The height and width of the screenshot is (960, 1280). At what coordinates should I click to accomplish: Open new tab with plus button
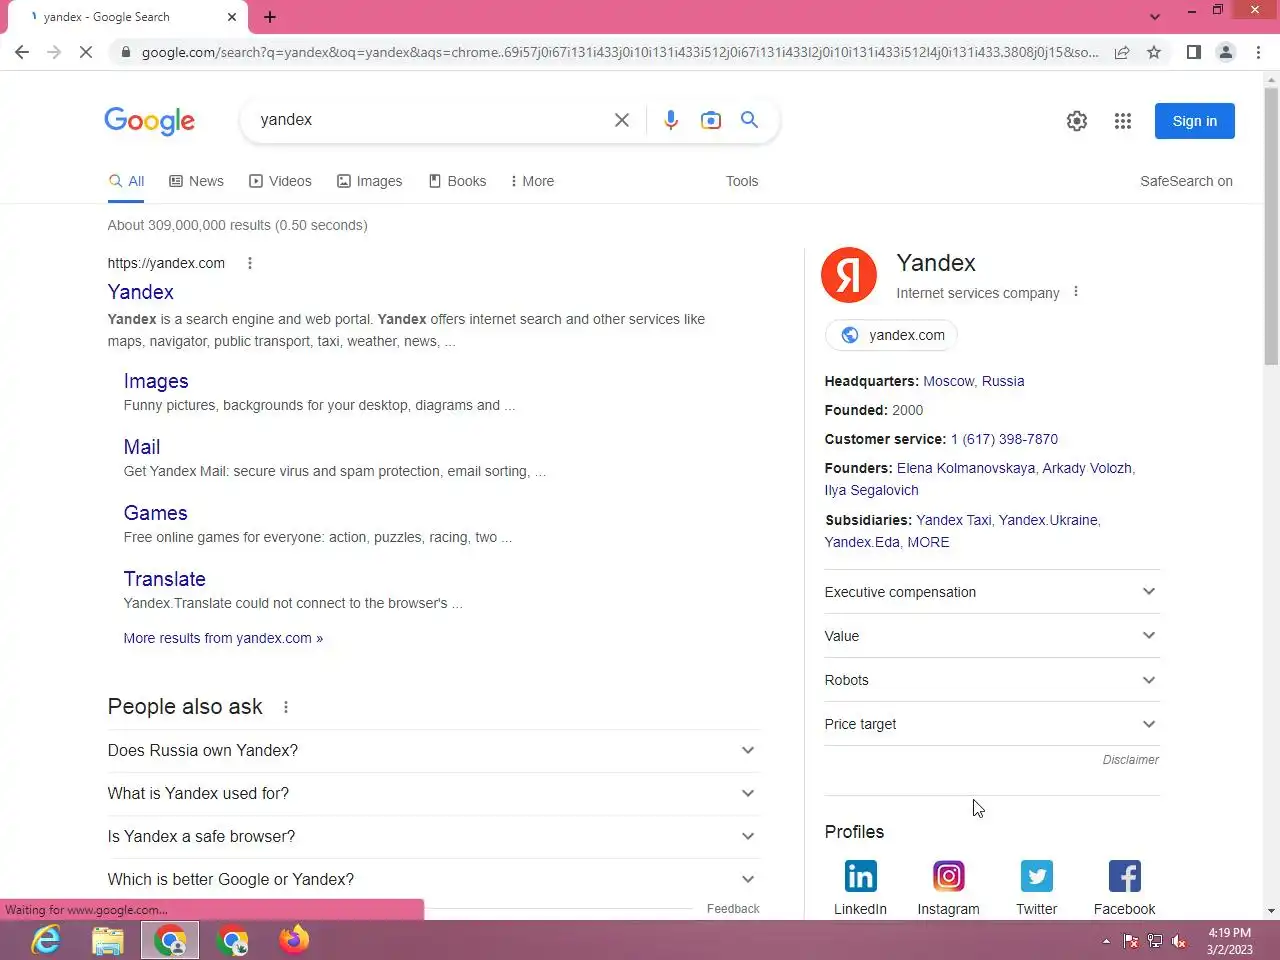(270, 17)
